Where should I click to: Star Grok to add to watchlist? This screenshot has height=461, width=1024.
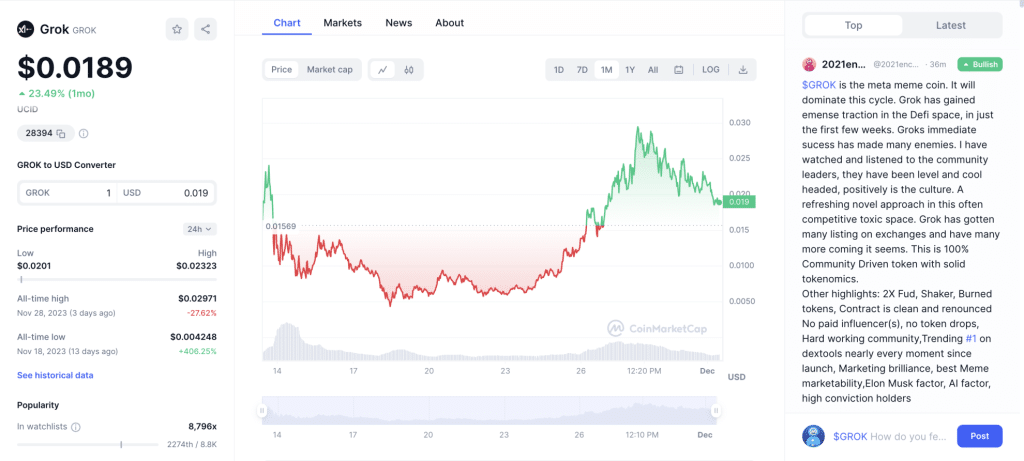click(x=177, y=29)
